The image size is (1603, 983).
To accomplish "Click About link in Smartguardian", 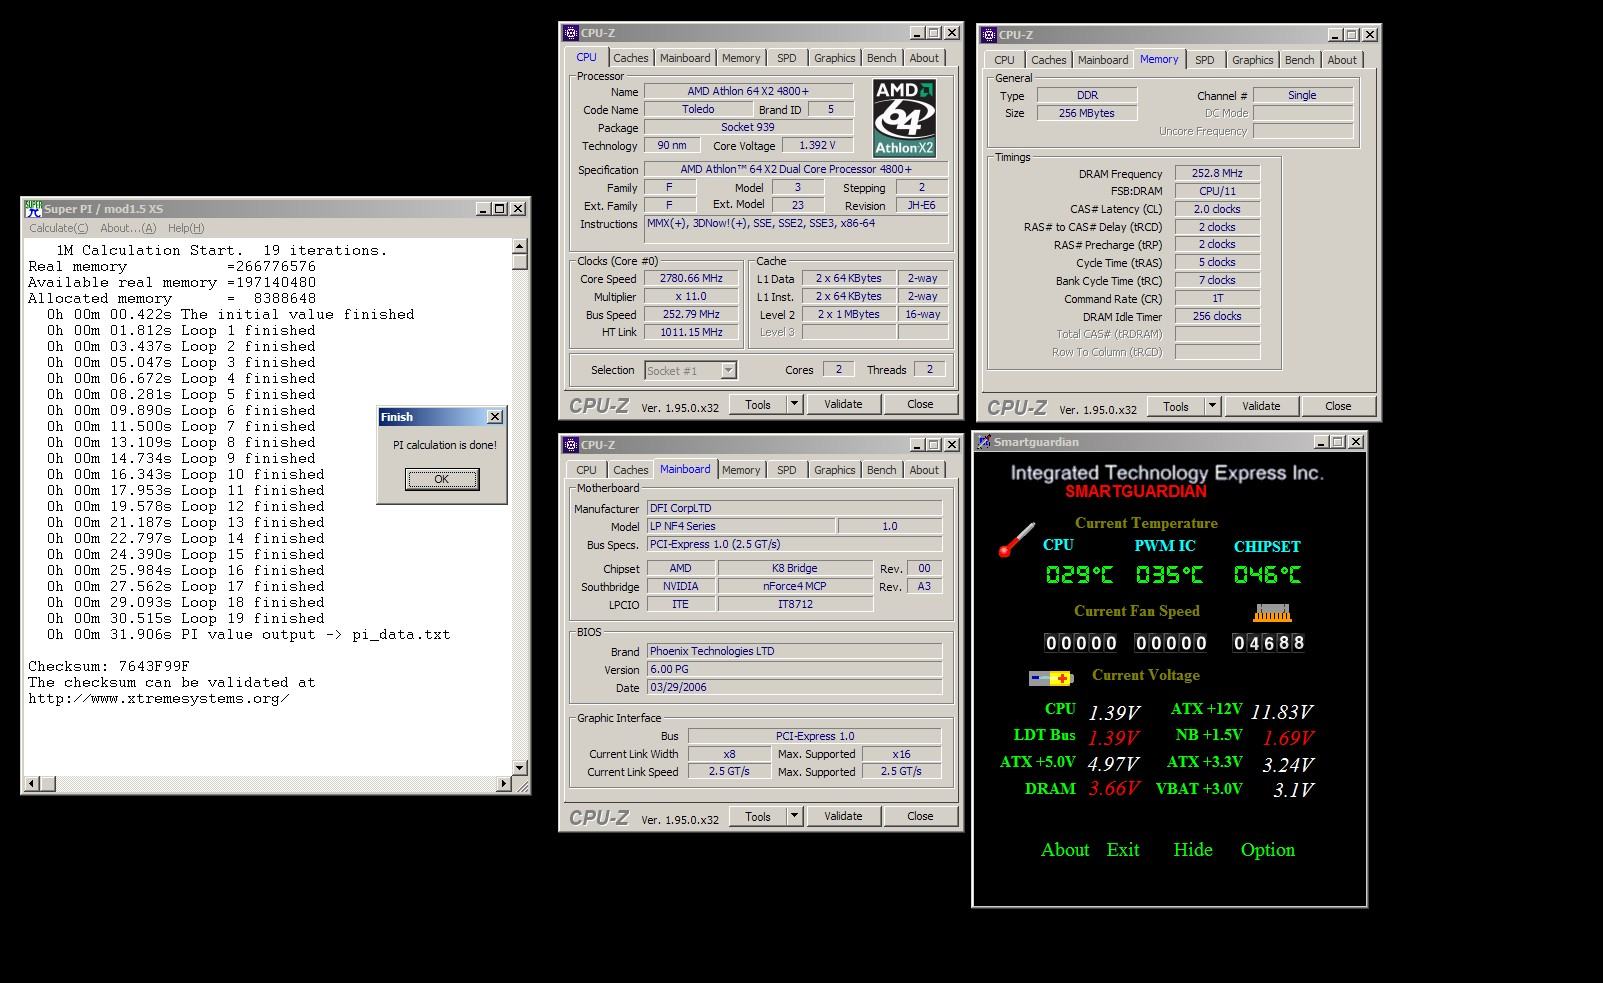I will (x=1065, y=850).
